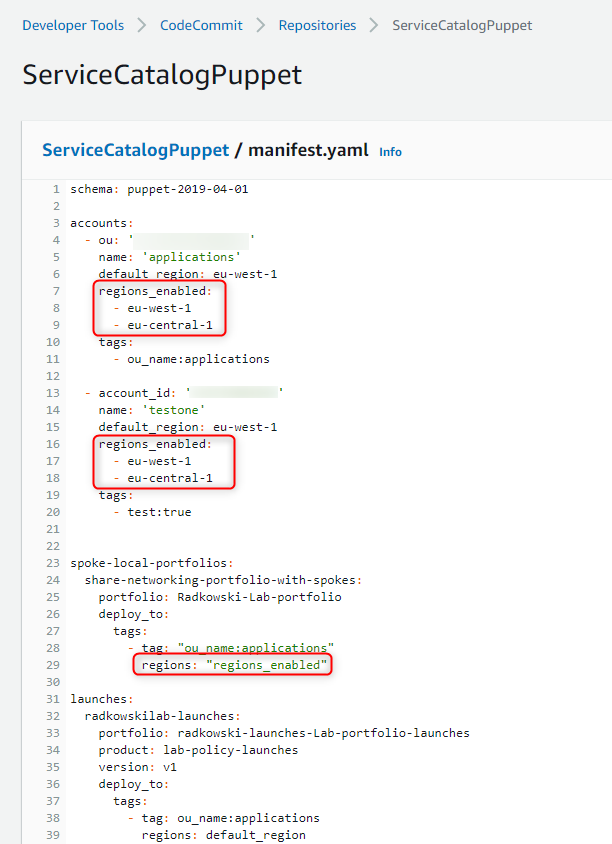Image resolution: width=612 pixels, height=844 pixels.
Task: Click the name: 'testone' line
Action: point(152,410)
